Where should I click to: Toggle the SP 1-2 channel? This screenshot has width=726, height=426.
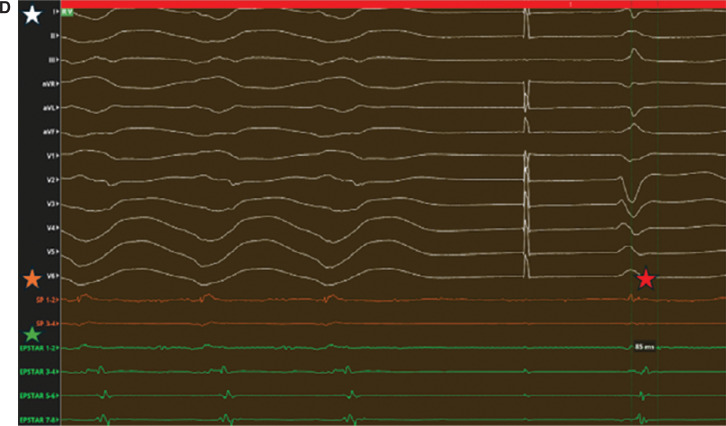pyautogui.click(x=44, y=299)
